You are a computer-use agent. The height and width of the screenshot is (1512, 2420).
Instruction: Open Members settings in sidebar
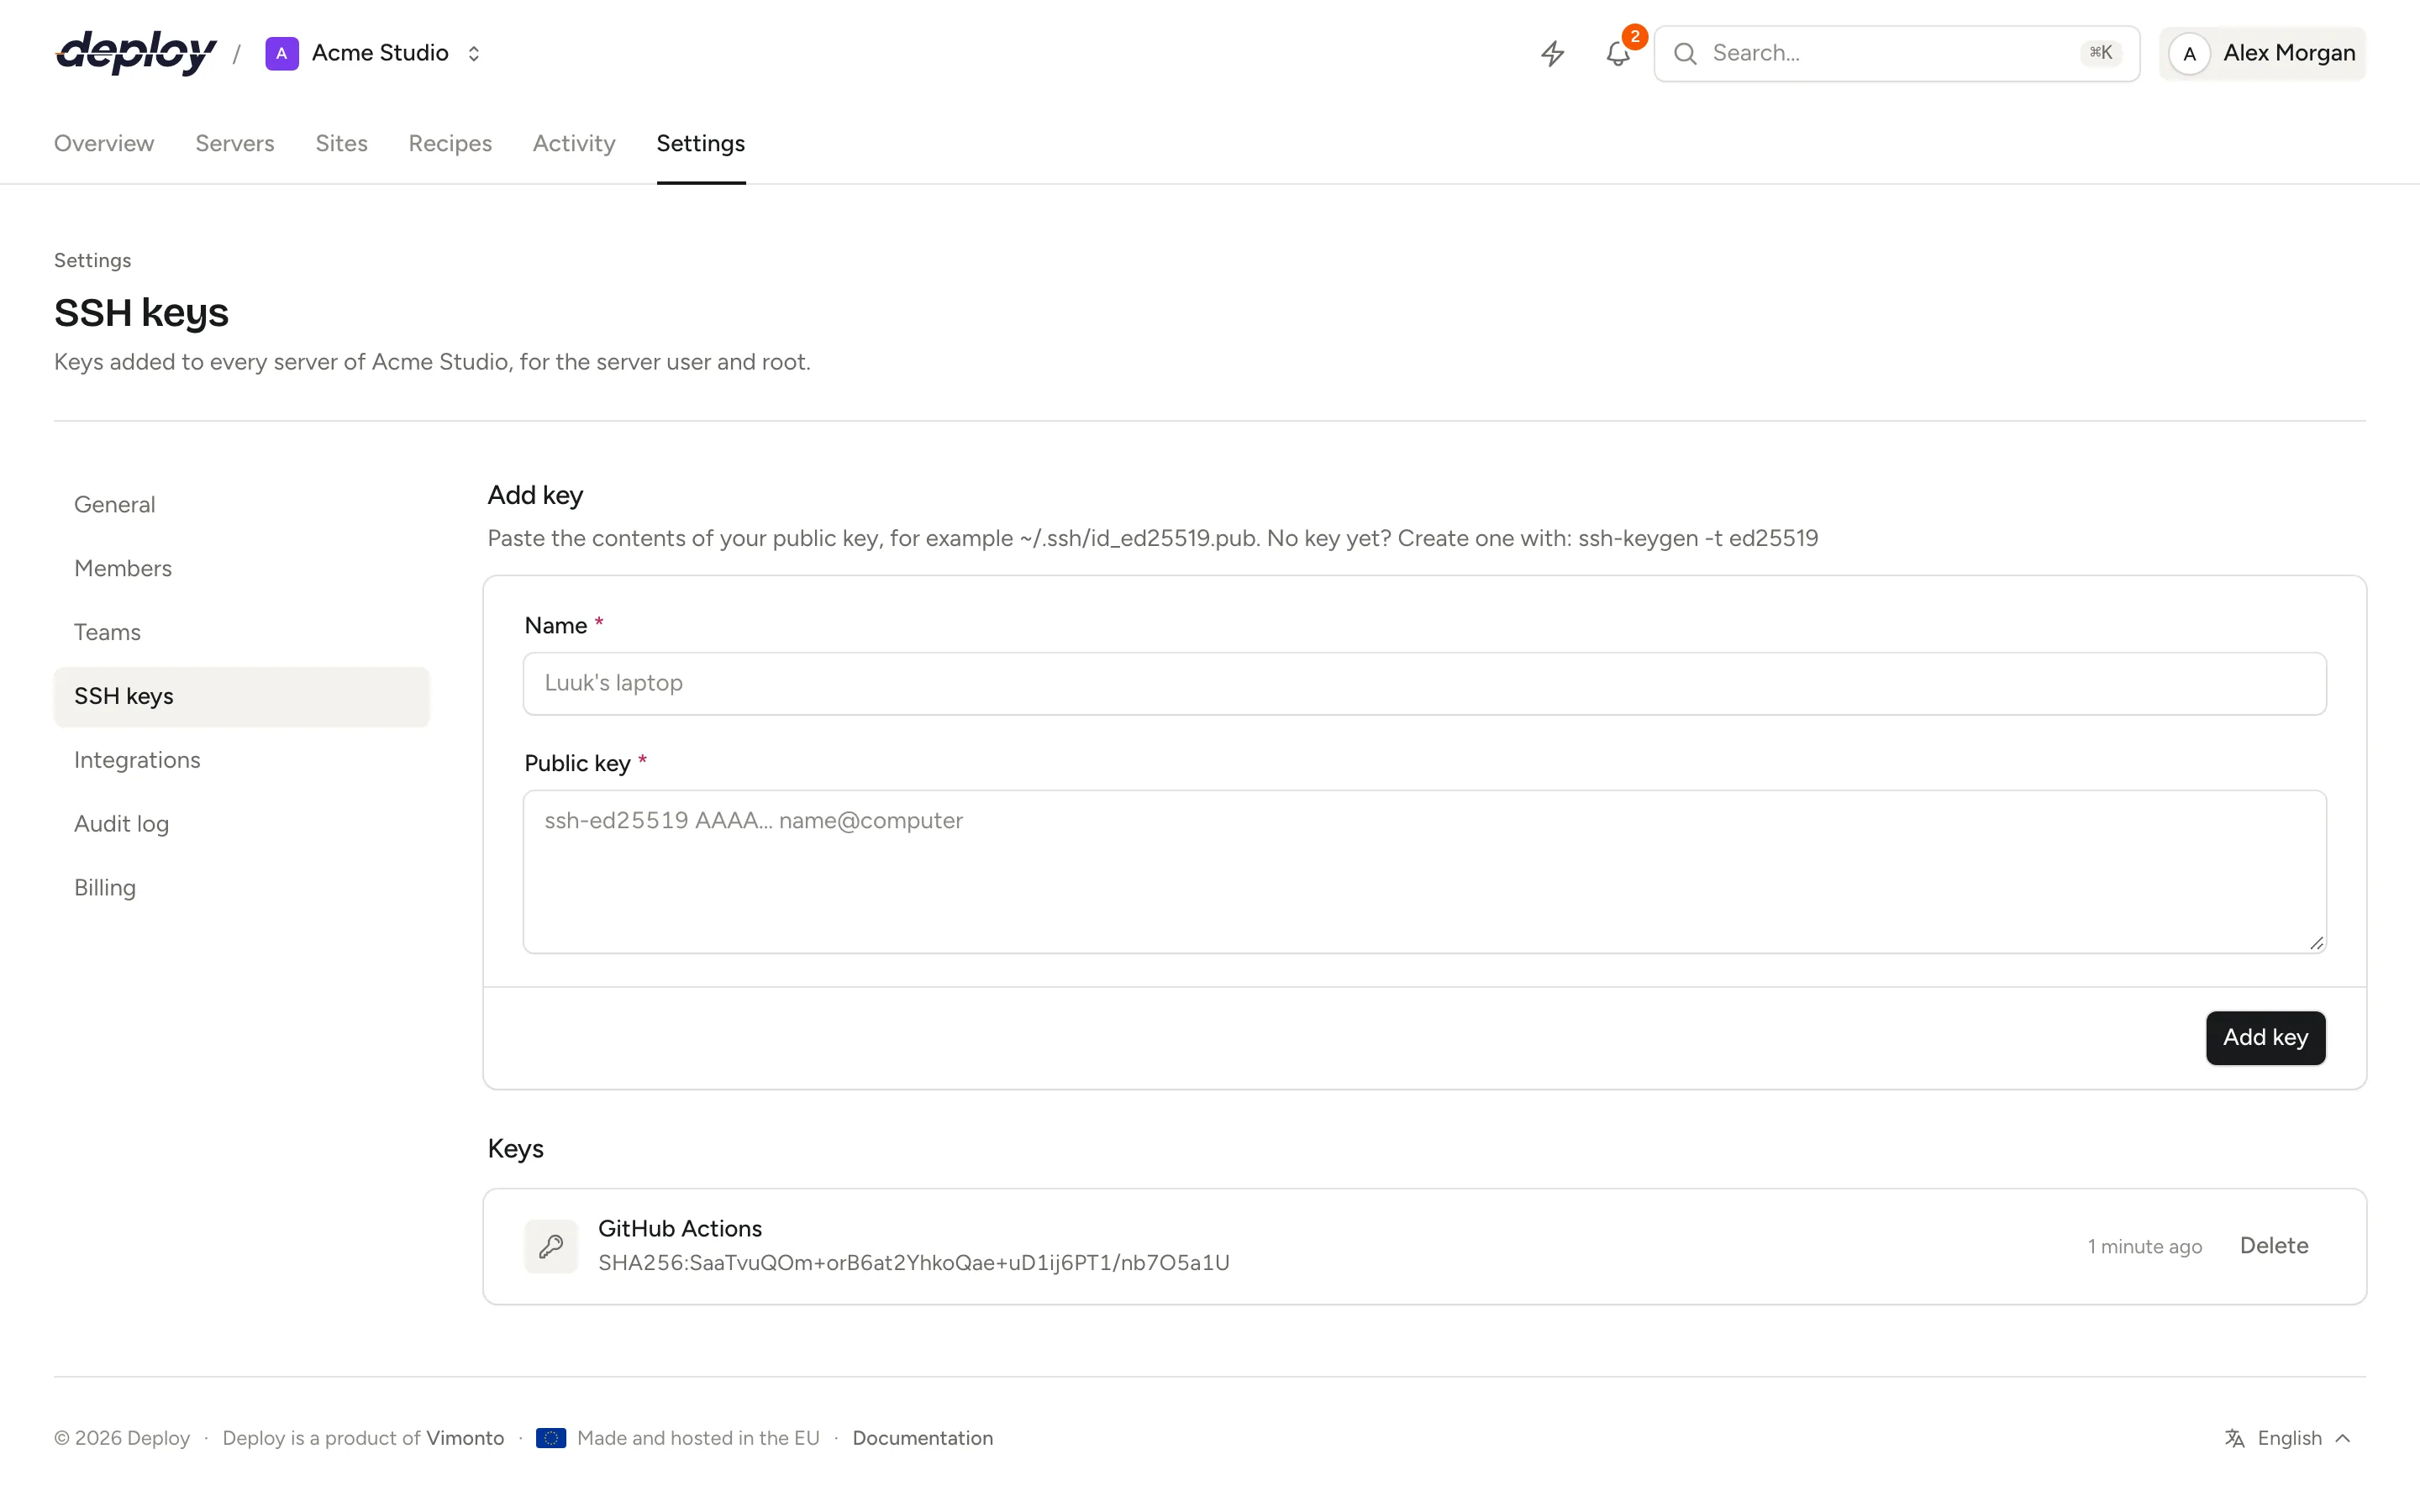coord(242,569)
